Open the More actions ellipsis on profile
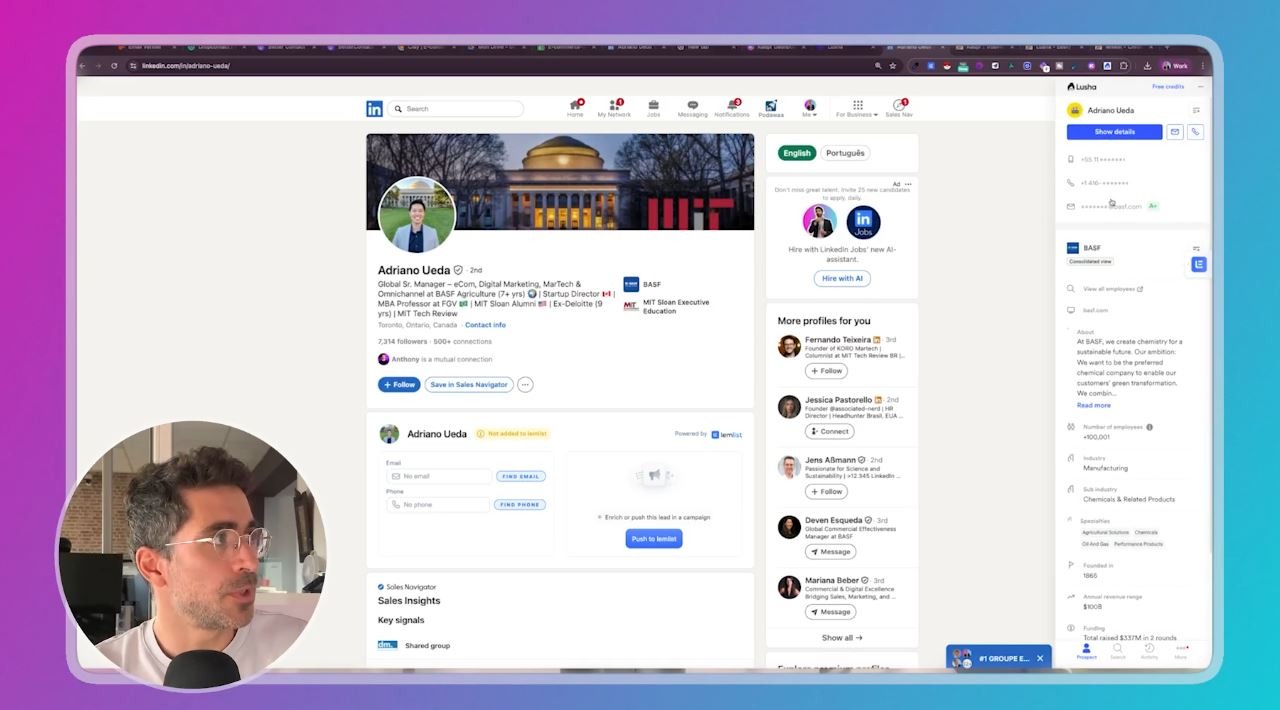 point(525,384)
